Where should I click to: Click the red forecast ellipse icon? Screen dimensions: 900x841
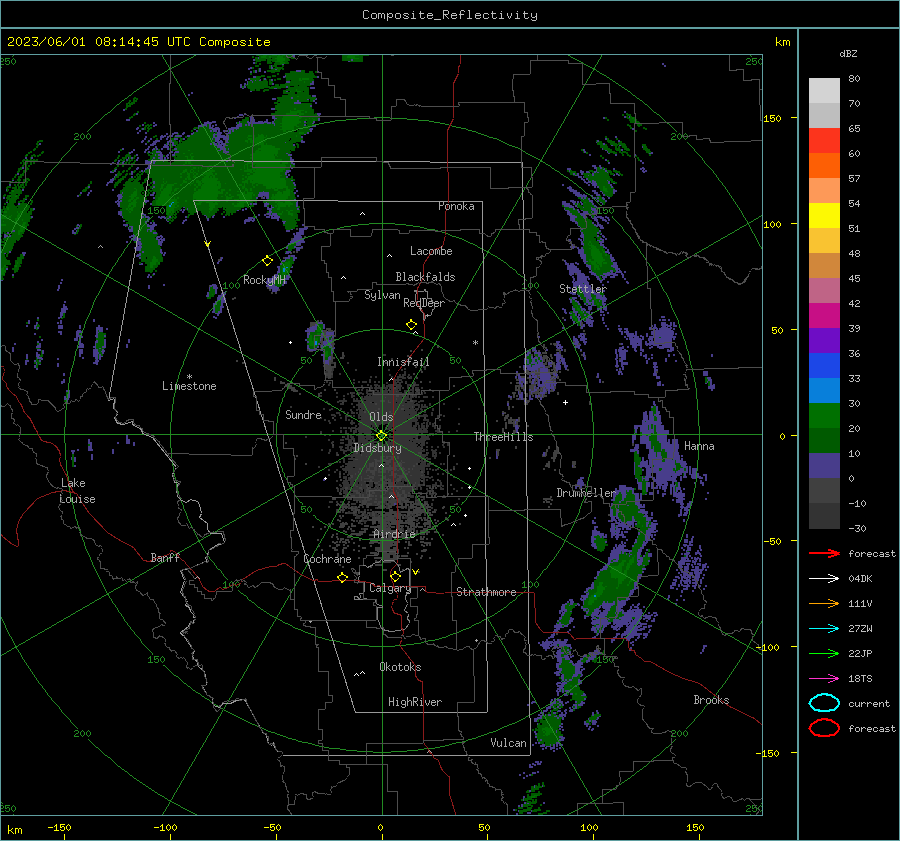tap(824, 728)
